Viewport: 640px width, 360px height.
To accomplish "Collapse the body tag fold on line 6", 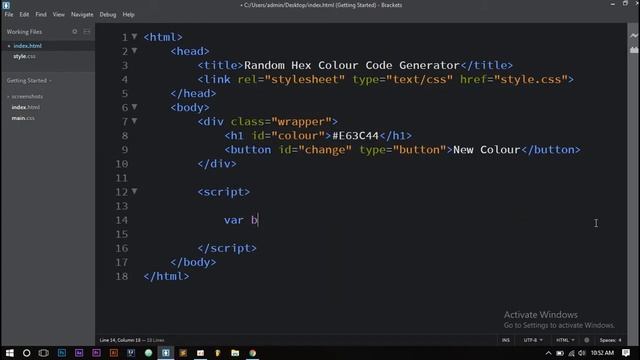I will pyautogui.click(x=134, y=107).
